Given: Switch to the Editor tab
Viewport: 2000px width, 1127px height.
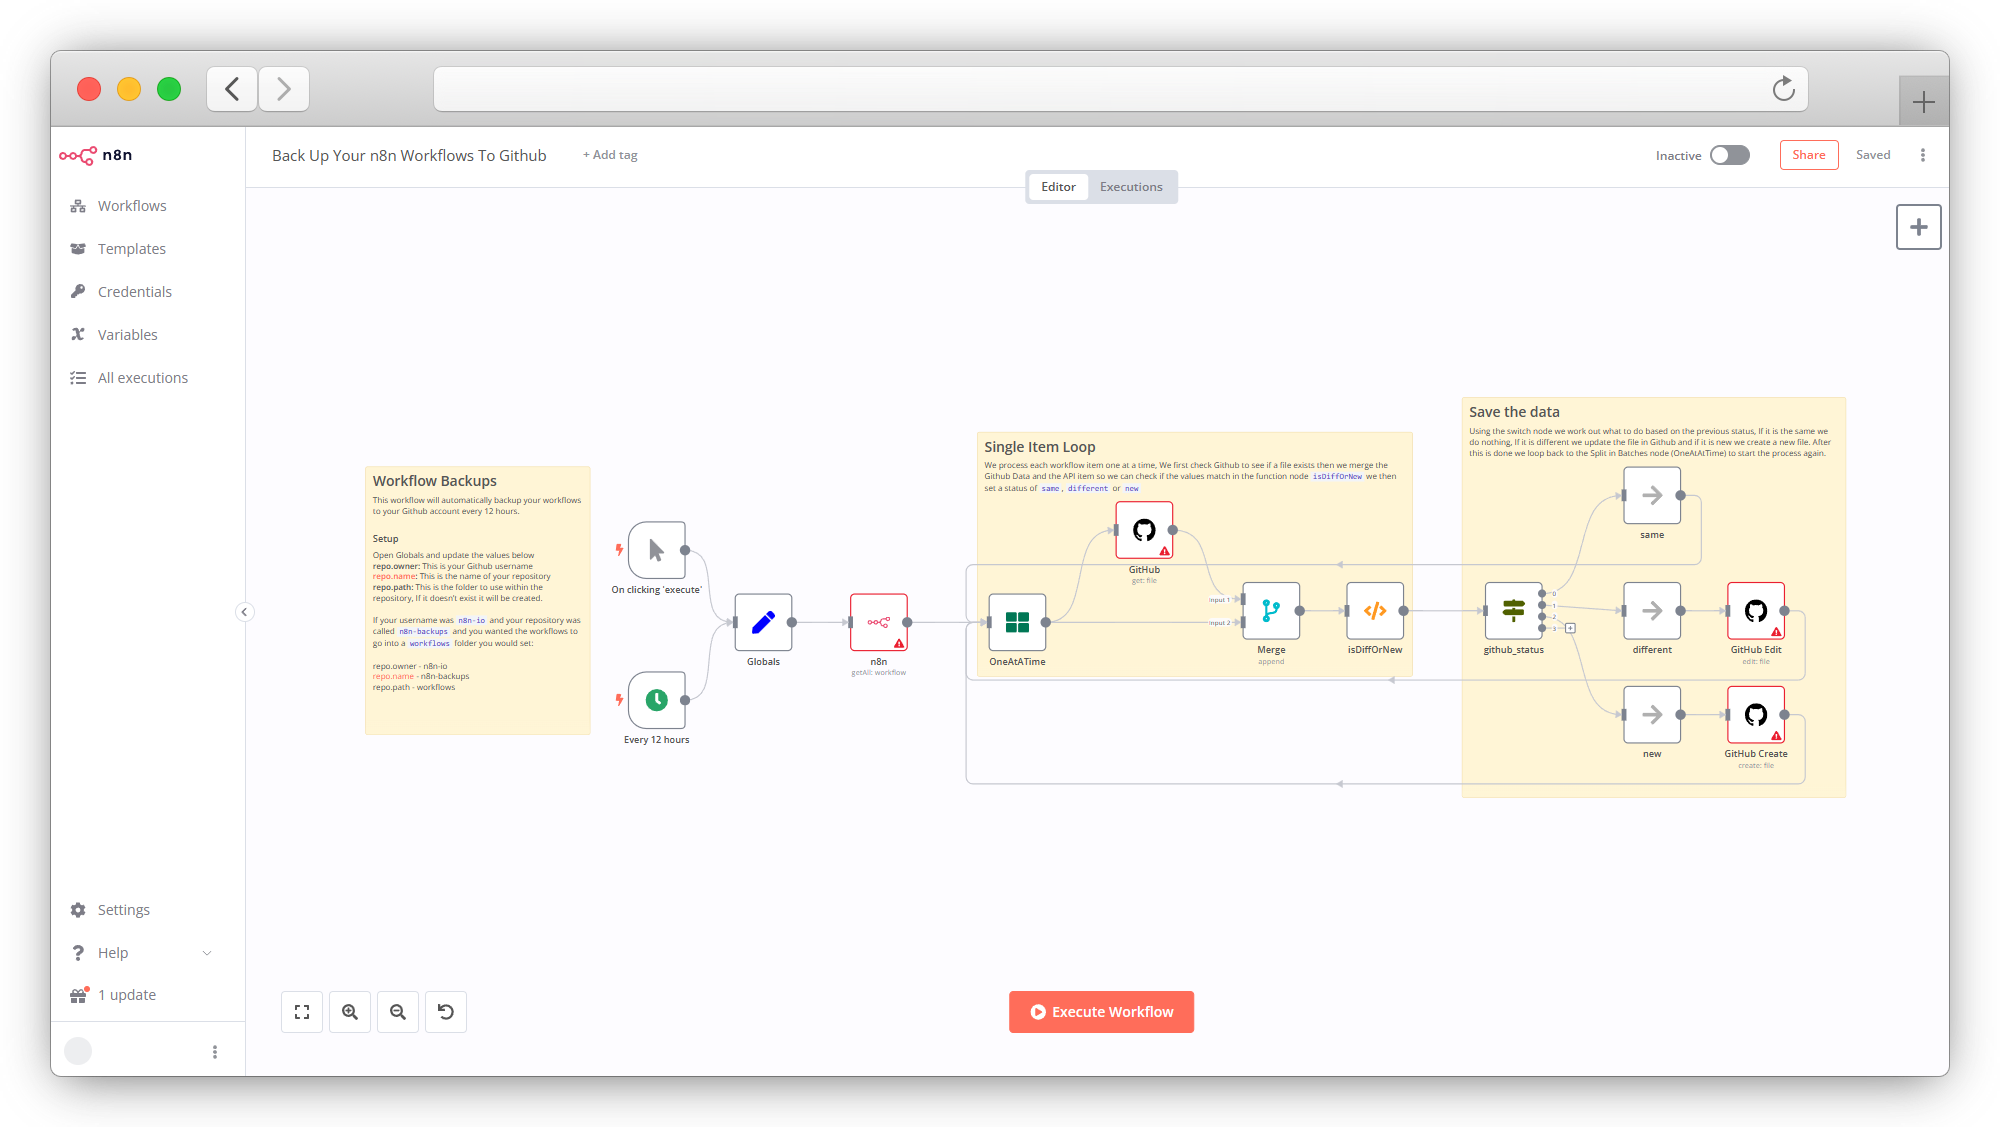Looking at the screenshot, I should (x=1058, y=187).
